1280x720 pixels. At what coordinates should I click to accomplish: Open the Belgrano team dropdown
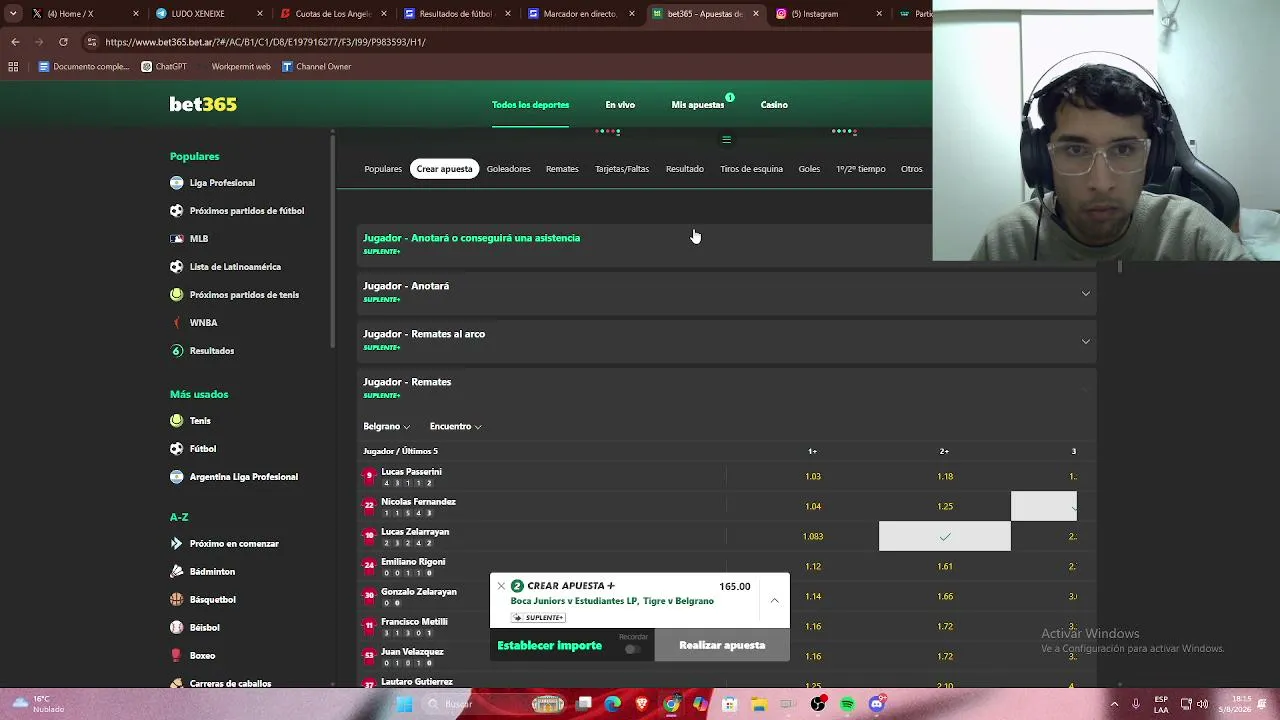coord(387,426)
